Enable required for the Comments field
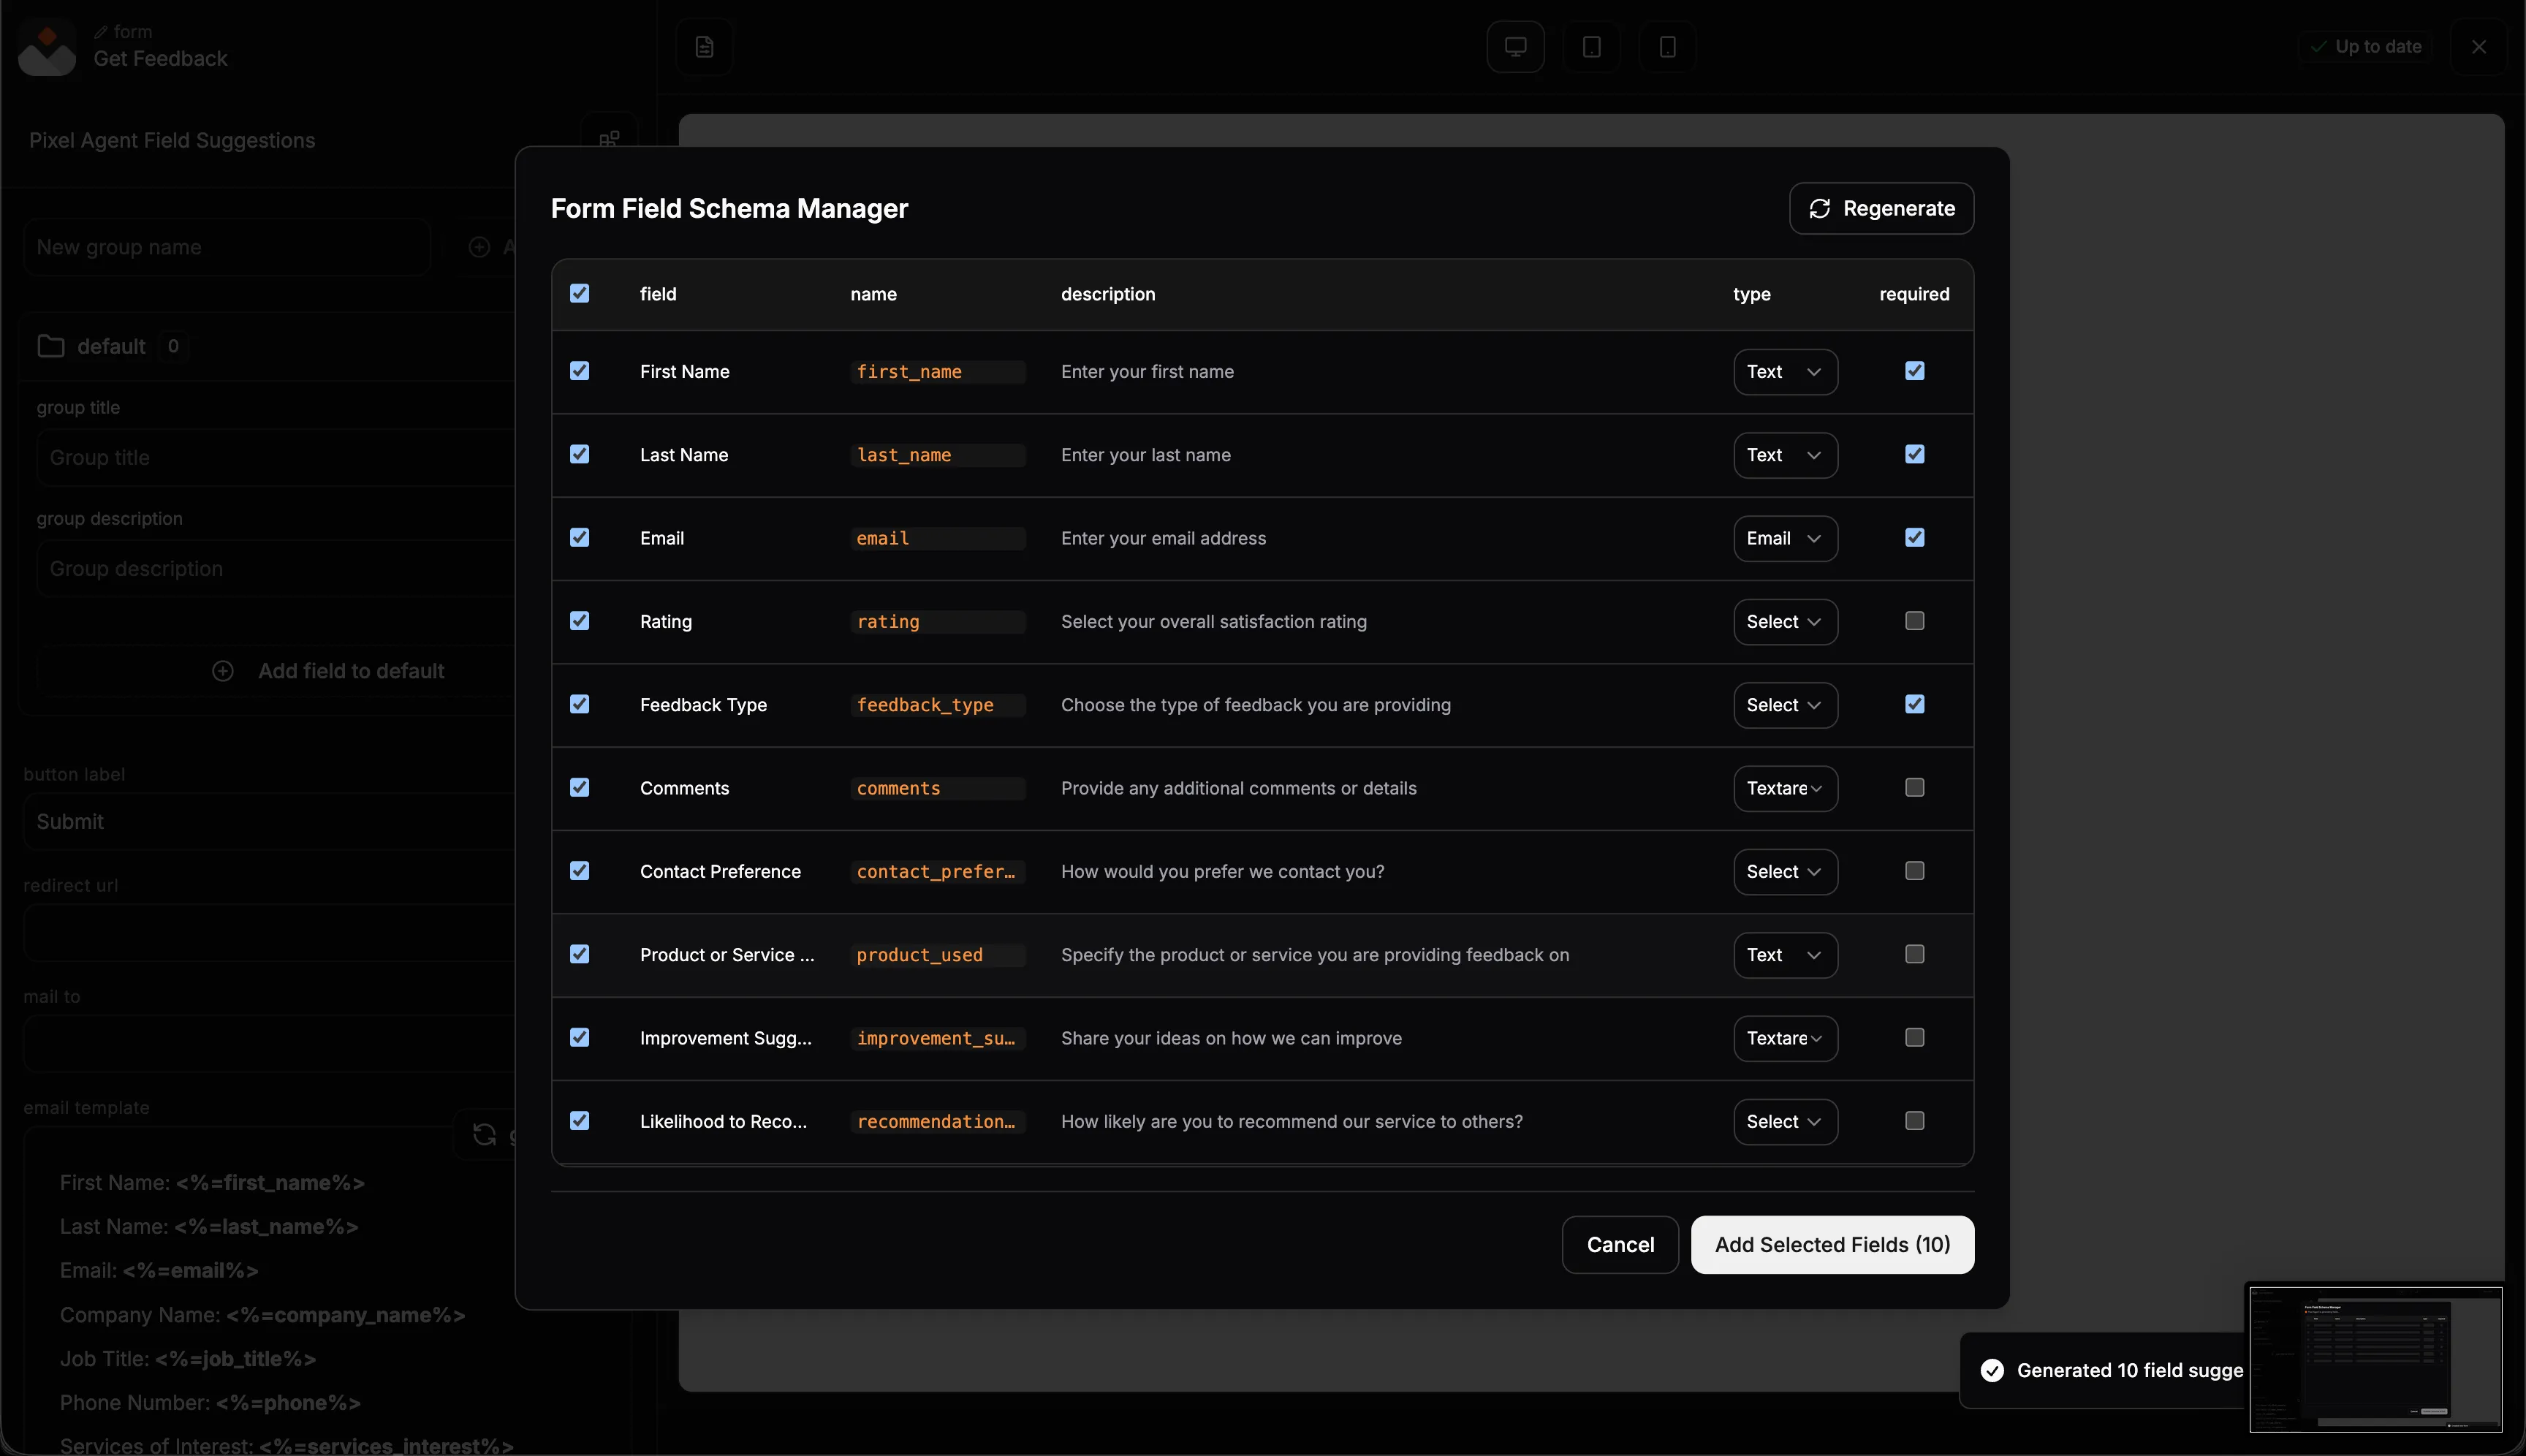2526x1456 pixels. (x=1914, y=788)
